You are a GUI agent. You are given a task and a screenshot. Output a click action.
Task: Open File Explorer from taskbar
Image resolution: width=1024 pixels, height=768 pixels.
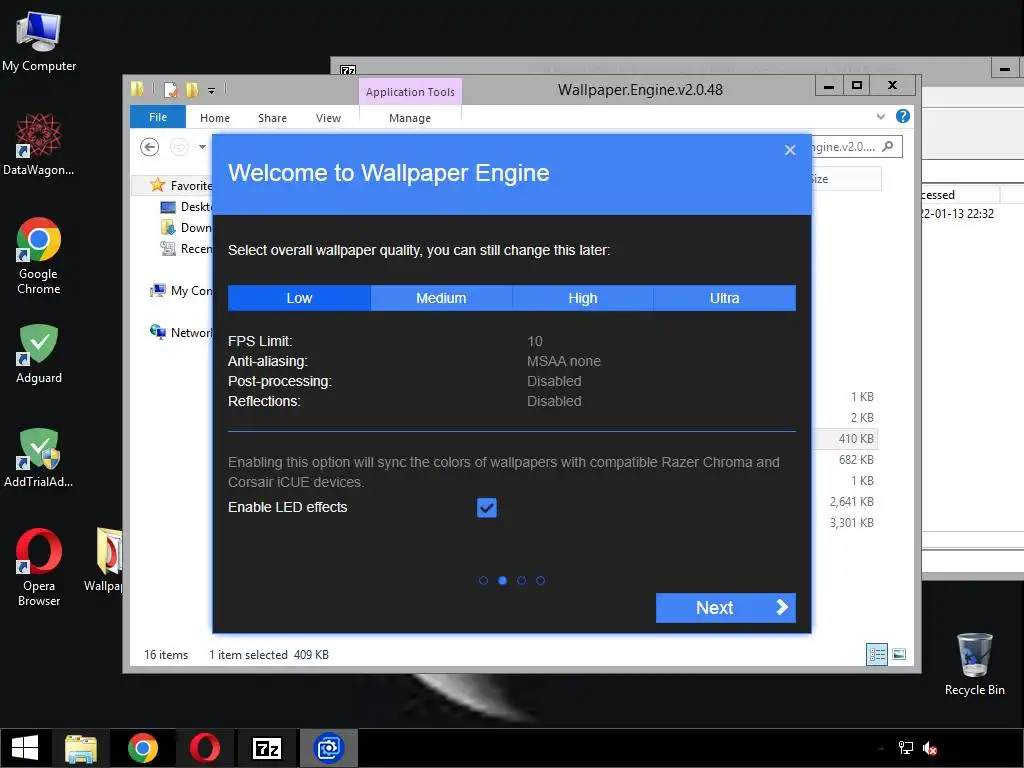[x=81, y=748]
